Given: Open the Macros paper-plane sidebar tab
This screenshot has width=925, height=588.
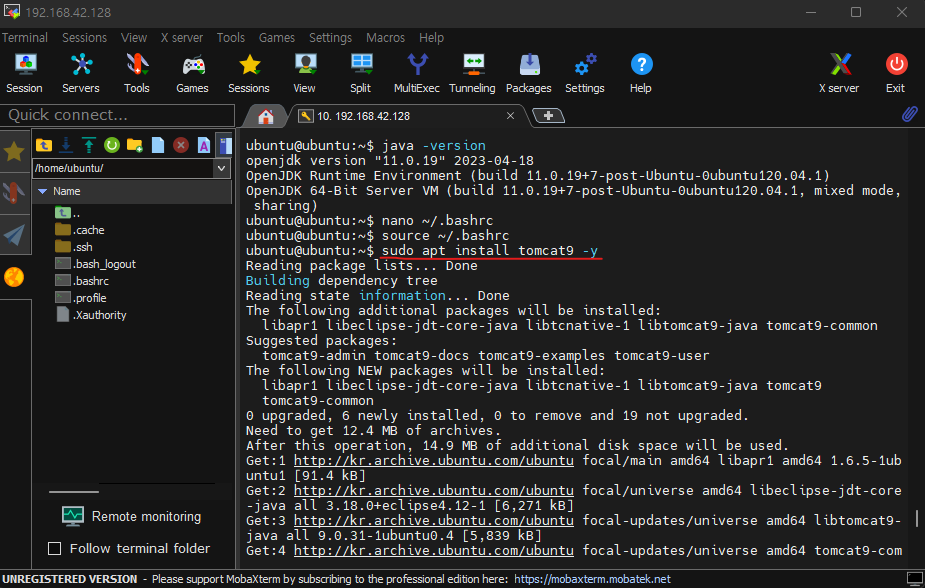Looking at the screenshot, I should [x=14, y=235].
